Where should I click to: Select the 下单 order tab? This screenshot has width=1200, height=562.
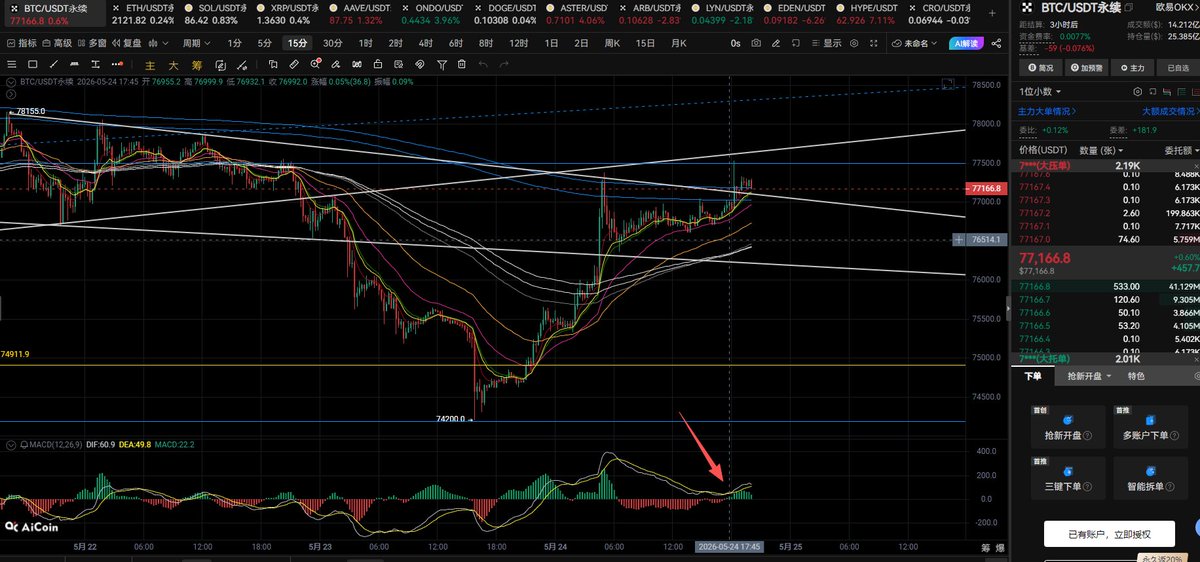pyautogui.click(x=1033, y=376)
